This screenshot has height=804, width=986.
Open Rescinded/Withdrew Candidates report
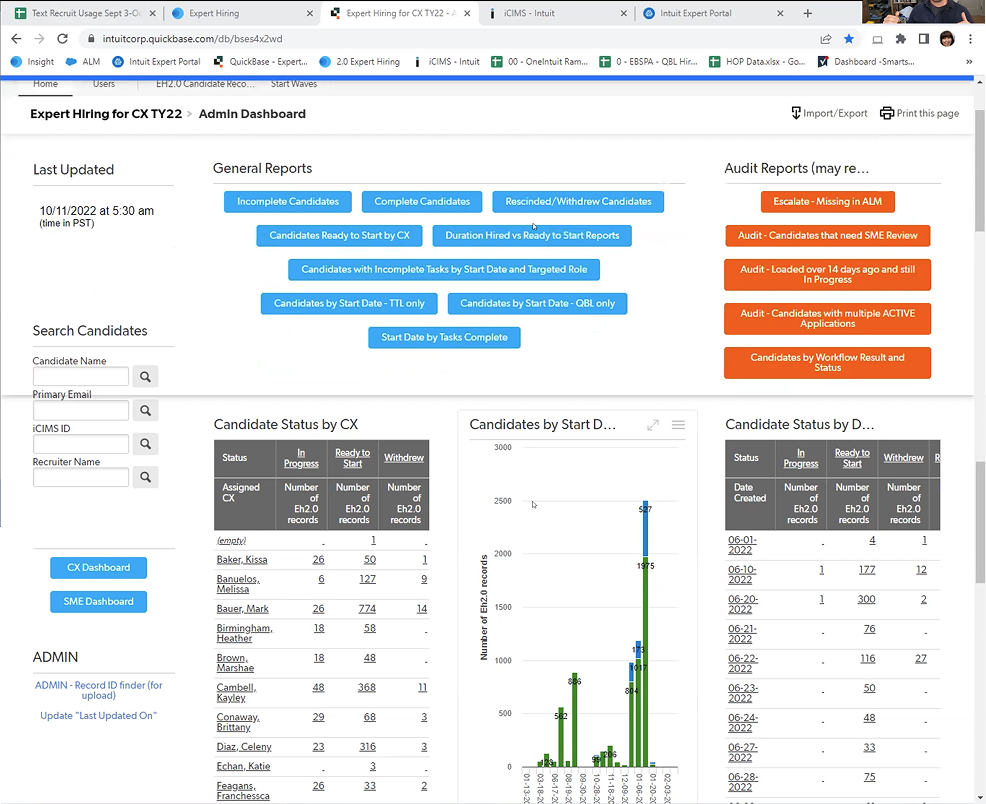(578, 202)
